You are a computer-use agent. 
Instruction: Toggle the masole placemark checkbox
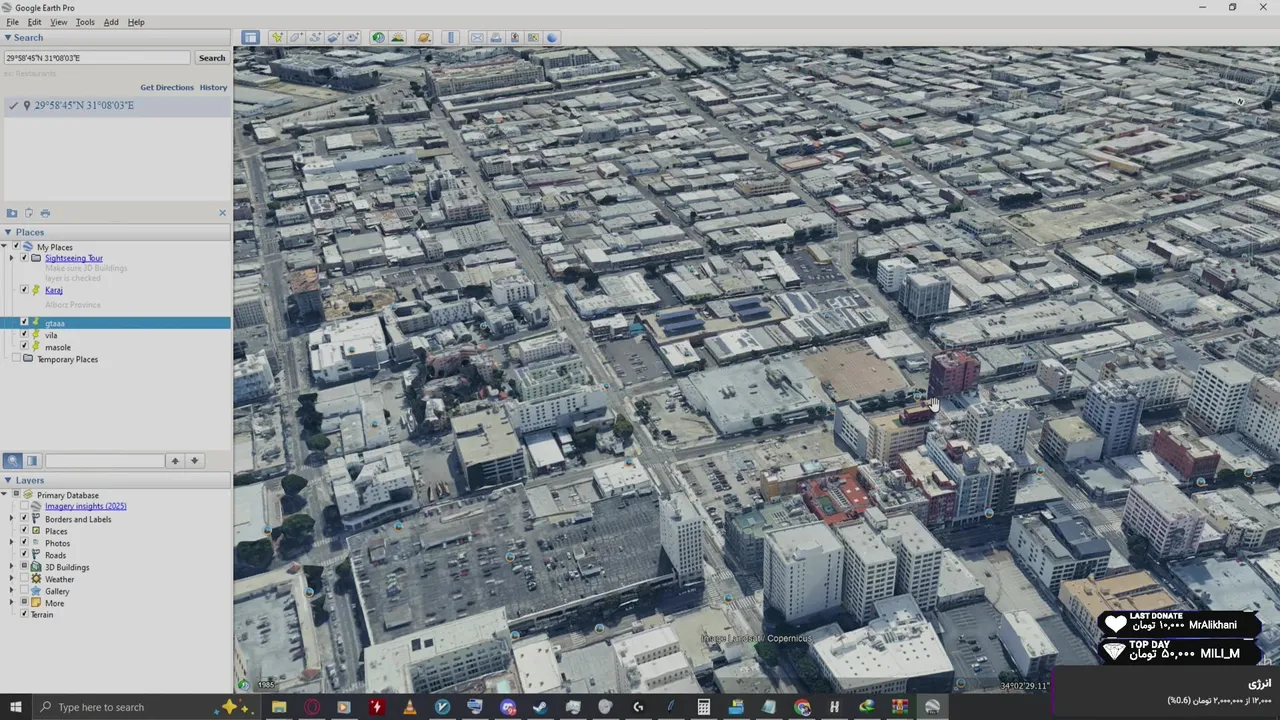pyautogui.click(x=24, y=347)
